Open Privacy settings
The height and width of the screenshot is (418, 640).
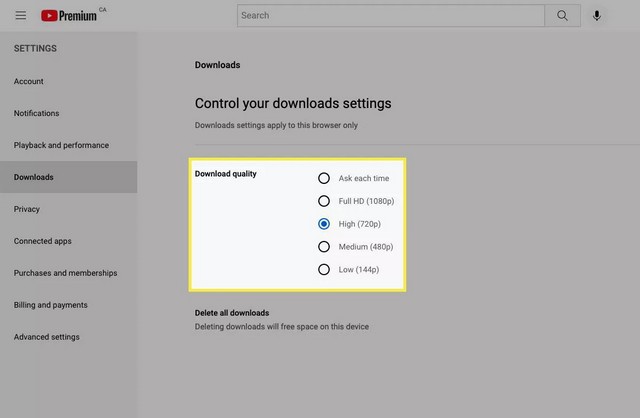pyautogui.click(x=69, y=209)
